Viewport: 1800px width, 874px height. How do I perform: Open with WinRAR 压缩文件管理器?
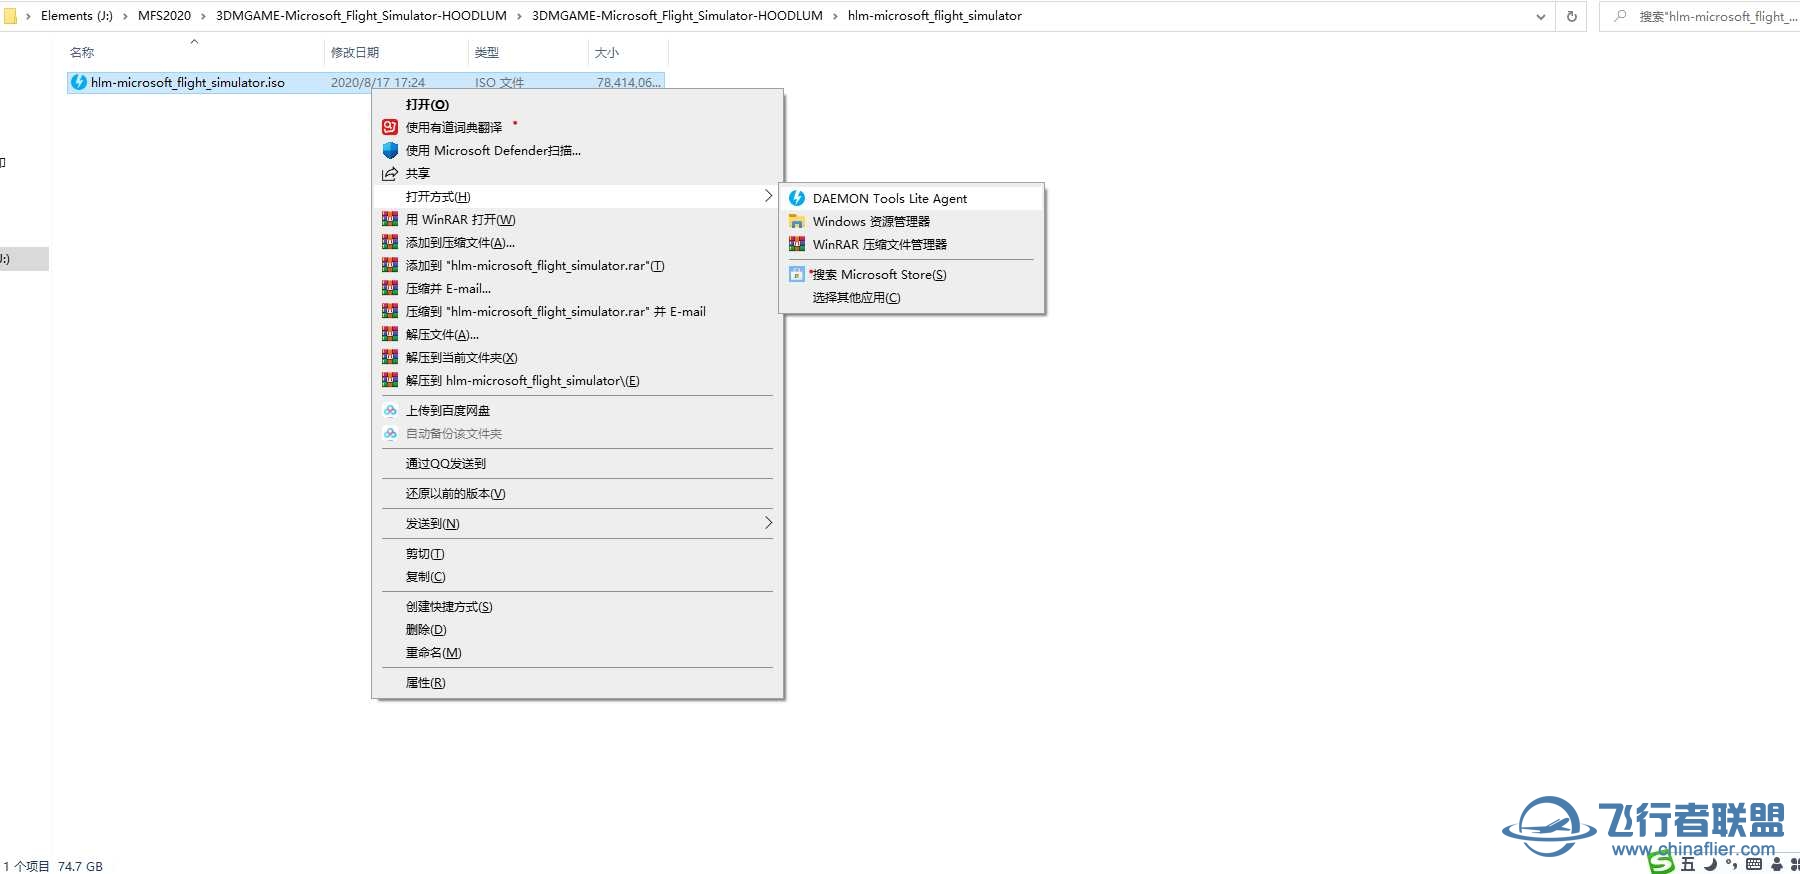tap(911, 244)
